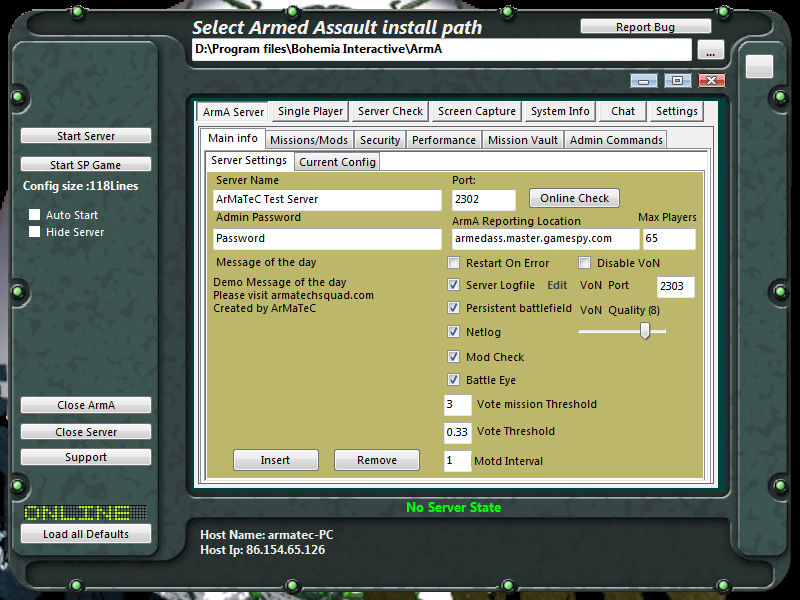
Task: Click the Vote Threshold field showing 0.33
Action: [458, 433]
